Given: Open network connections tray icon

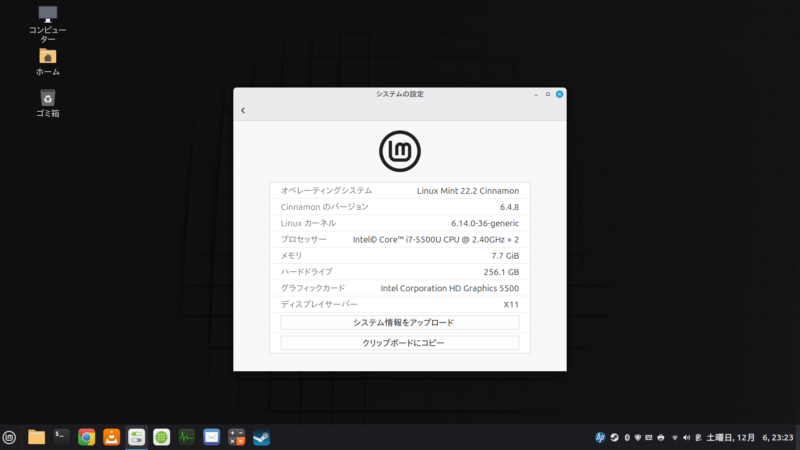Looking at the screenshot, I should (674, 437).
